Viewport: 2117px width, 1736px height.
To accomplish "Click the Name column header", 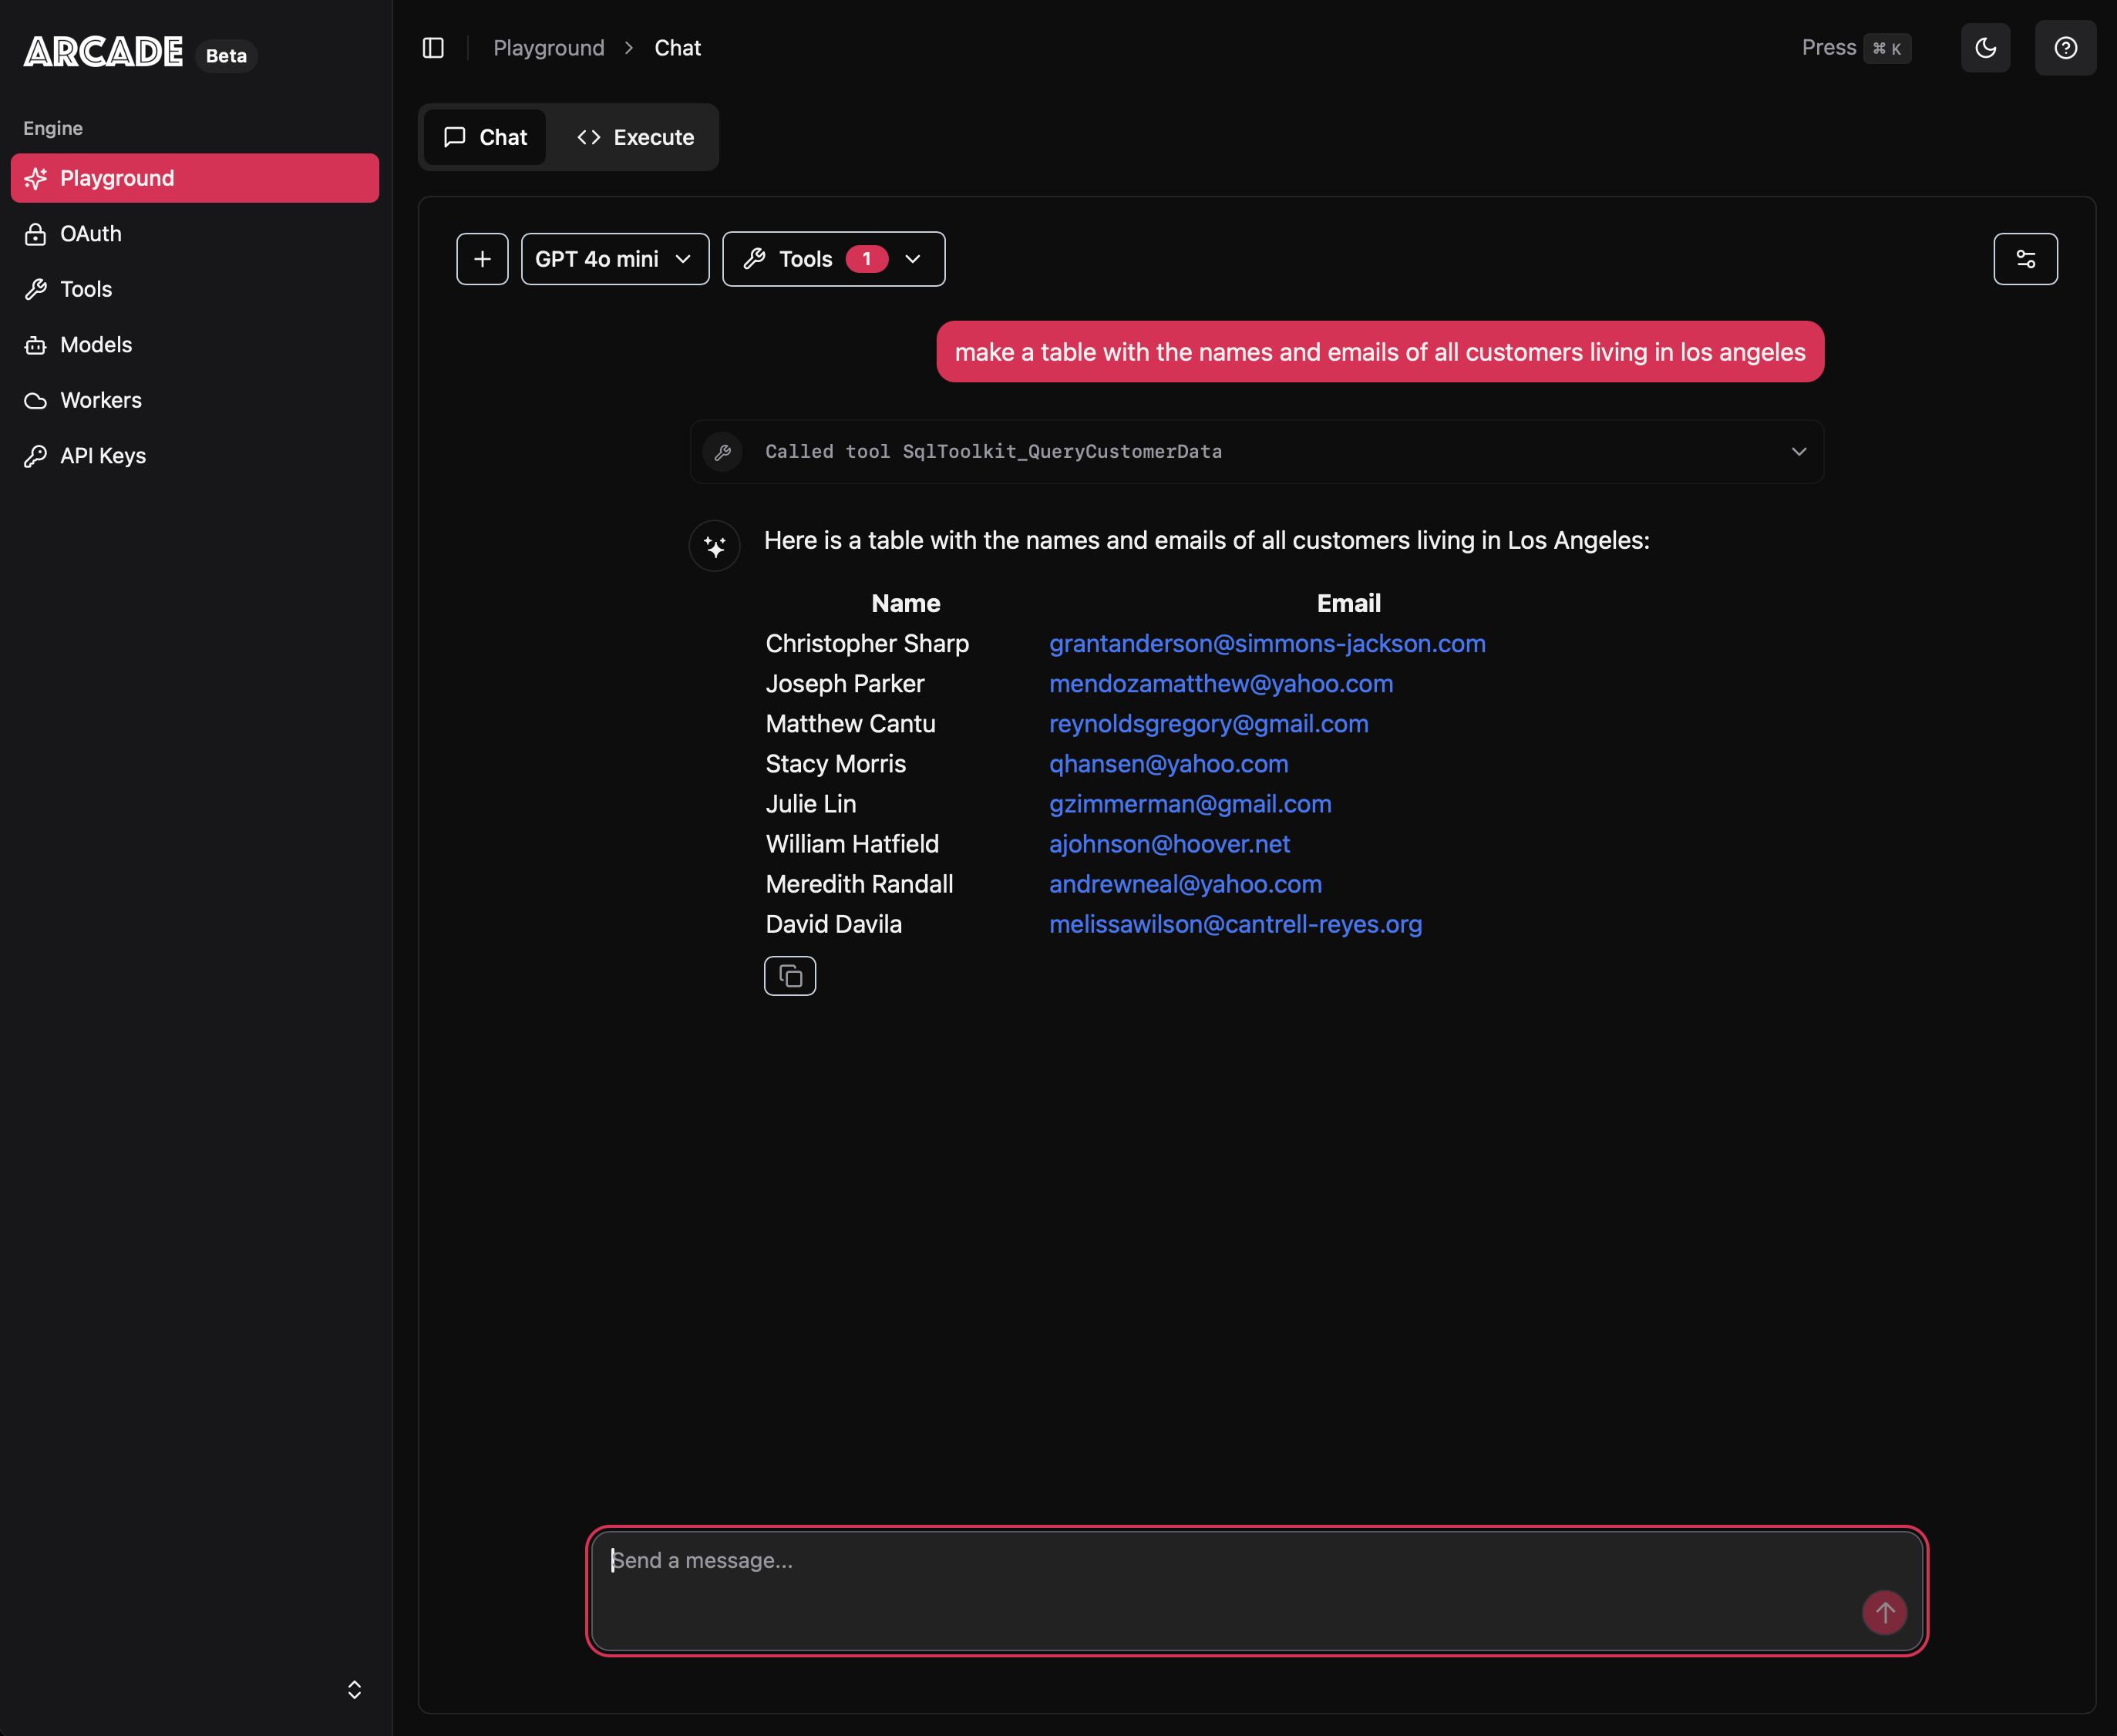I will [x=906, y=604].
